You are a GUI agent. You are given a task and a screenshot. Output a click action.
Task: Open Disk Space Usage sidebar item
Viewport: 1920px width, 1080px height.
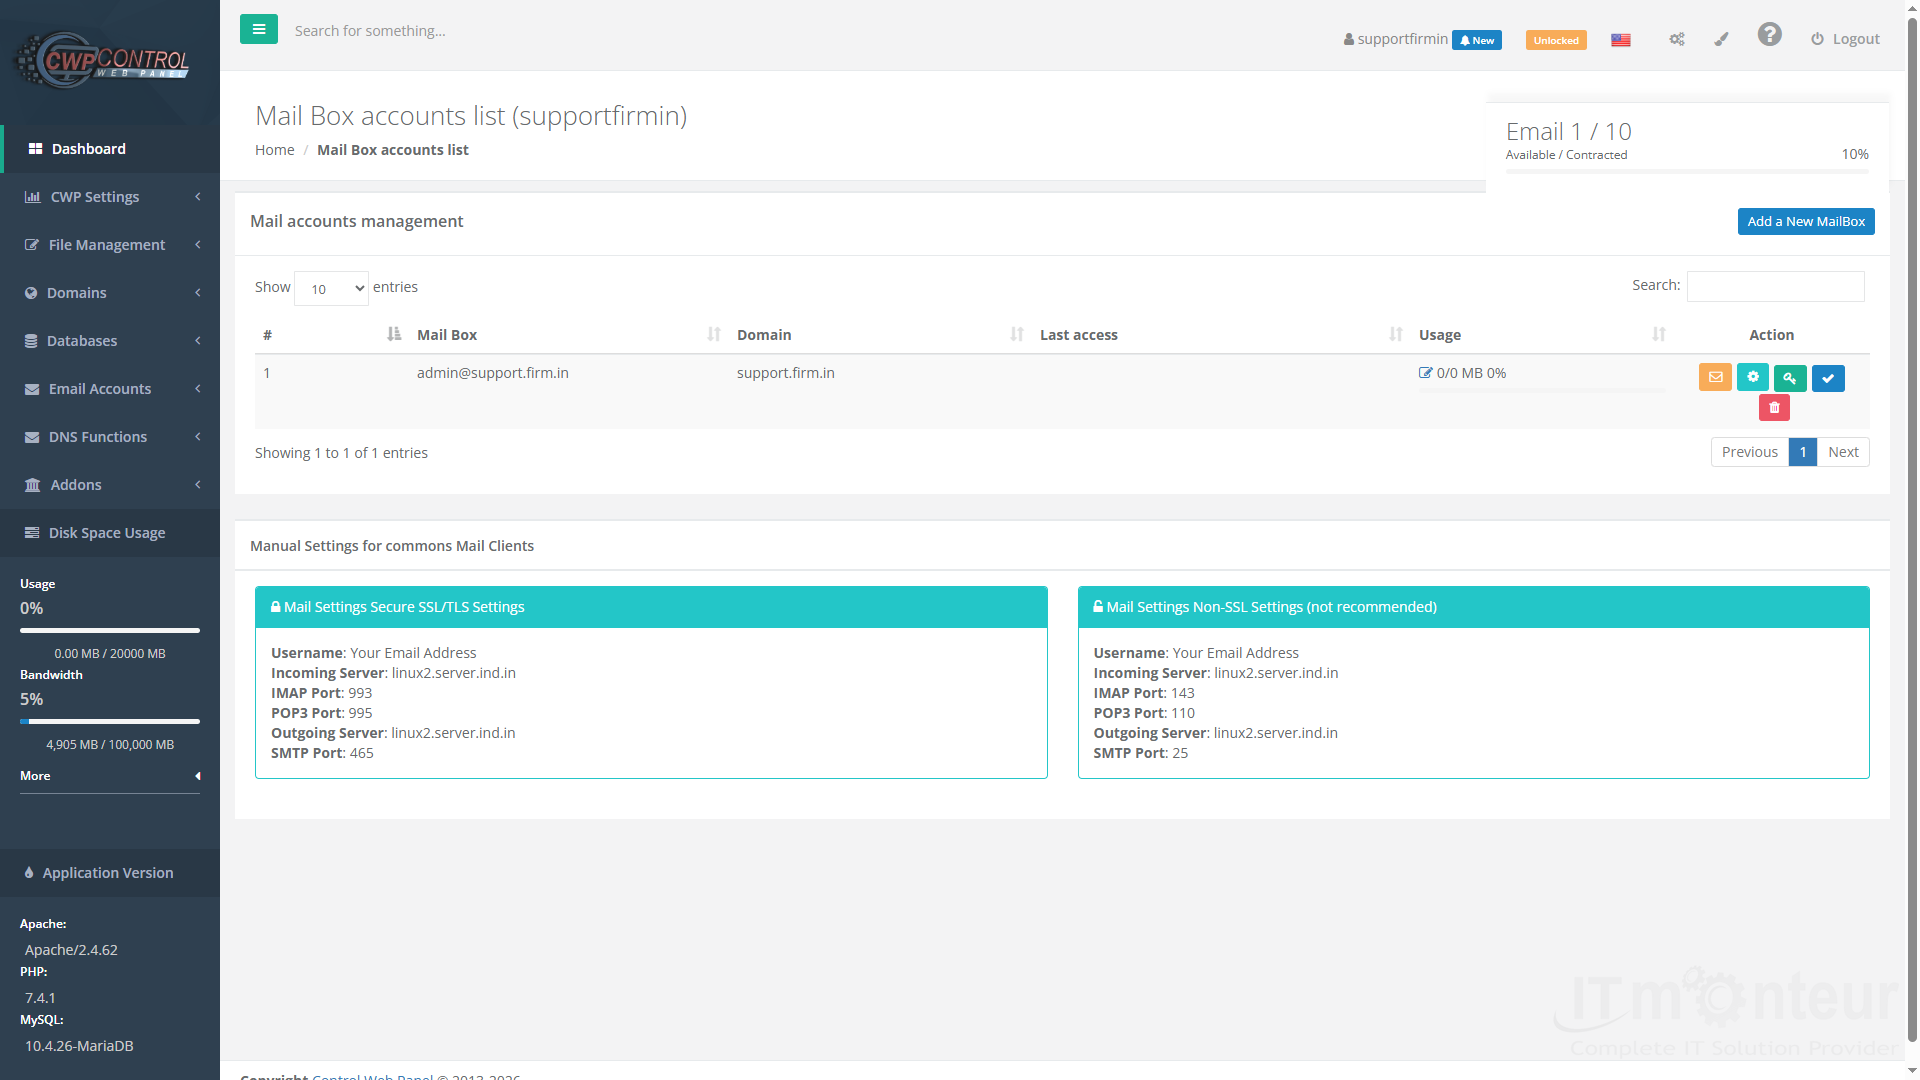(110, 533)
